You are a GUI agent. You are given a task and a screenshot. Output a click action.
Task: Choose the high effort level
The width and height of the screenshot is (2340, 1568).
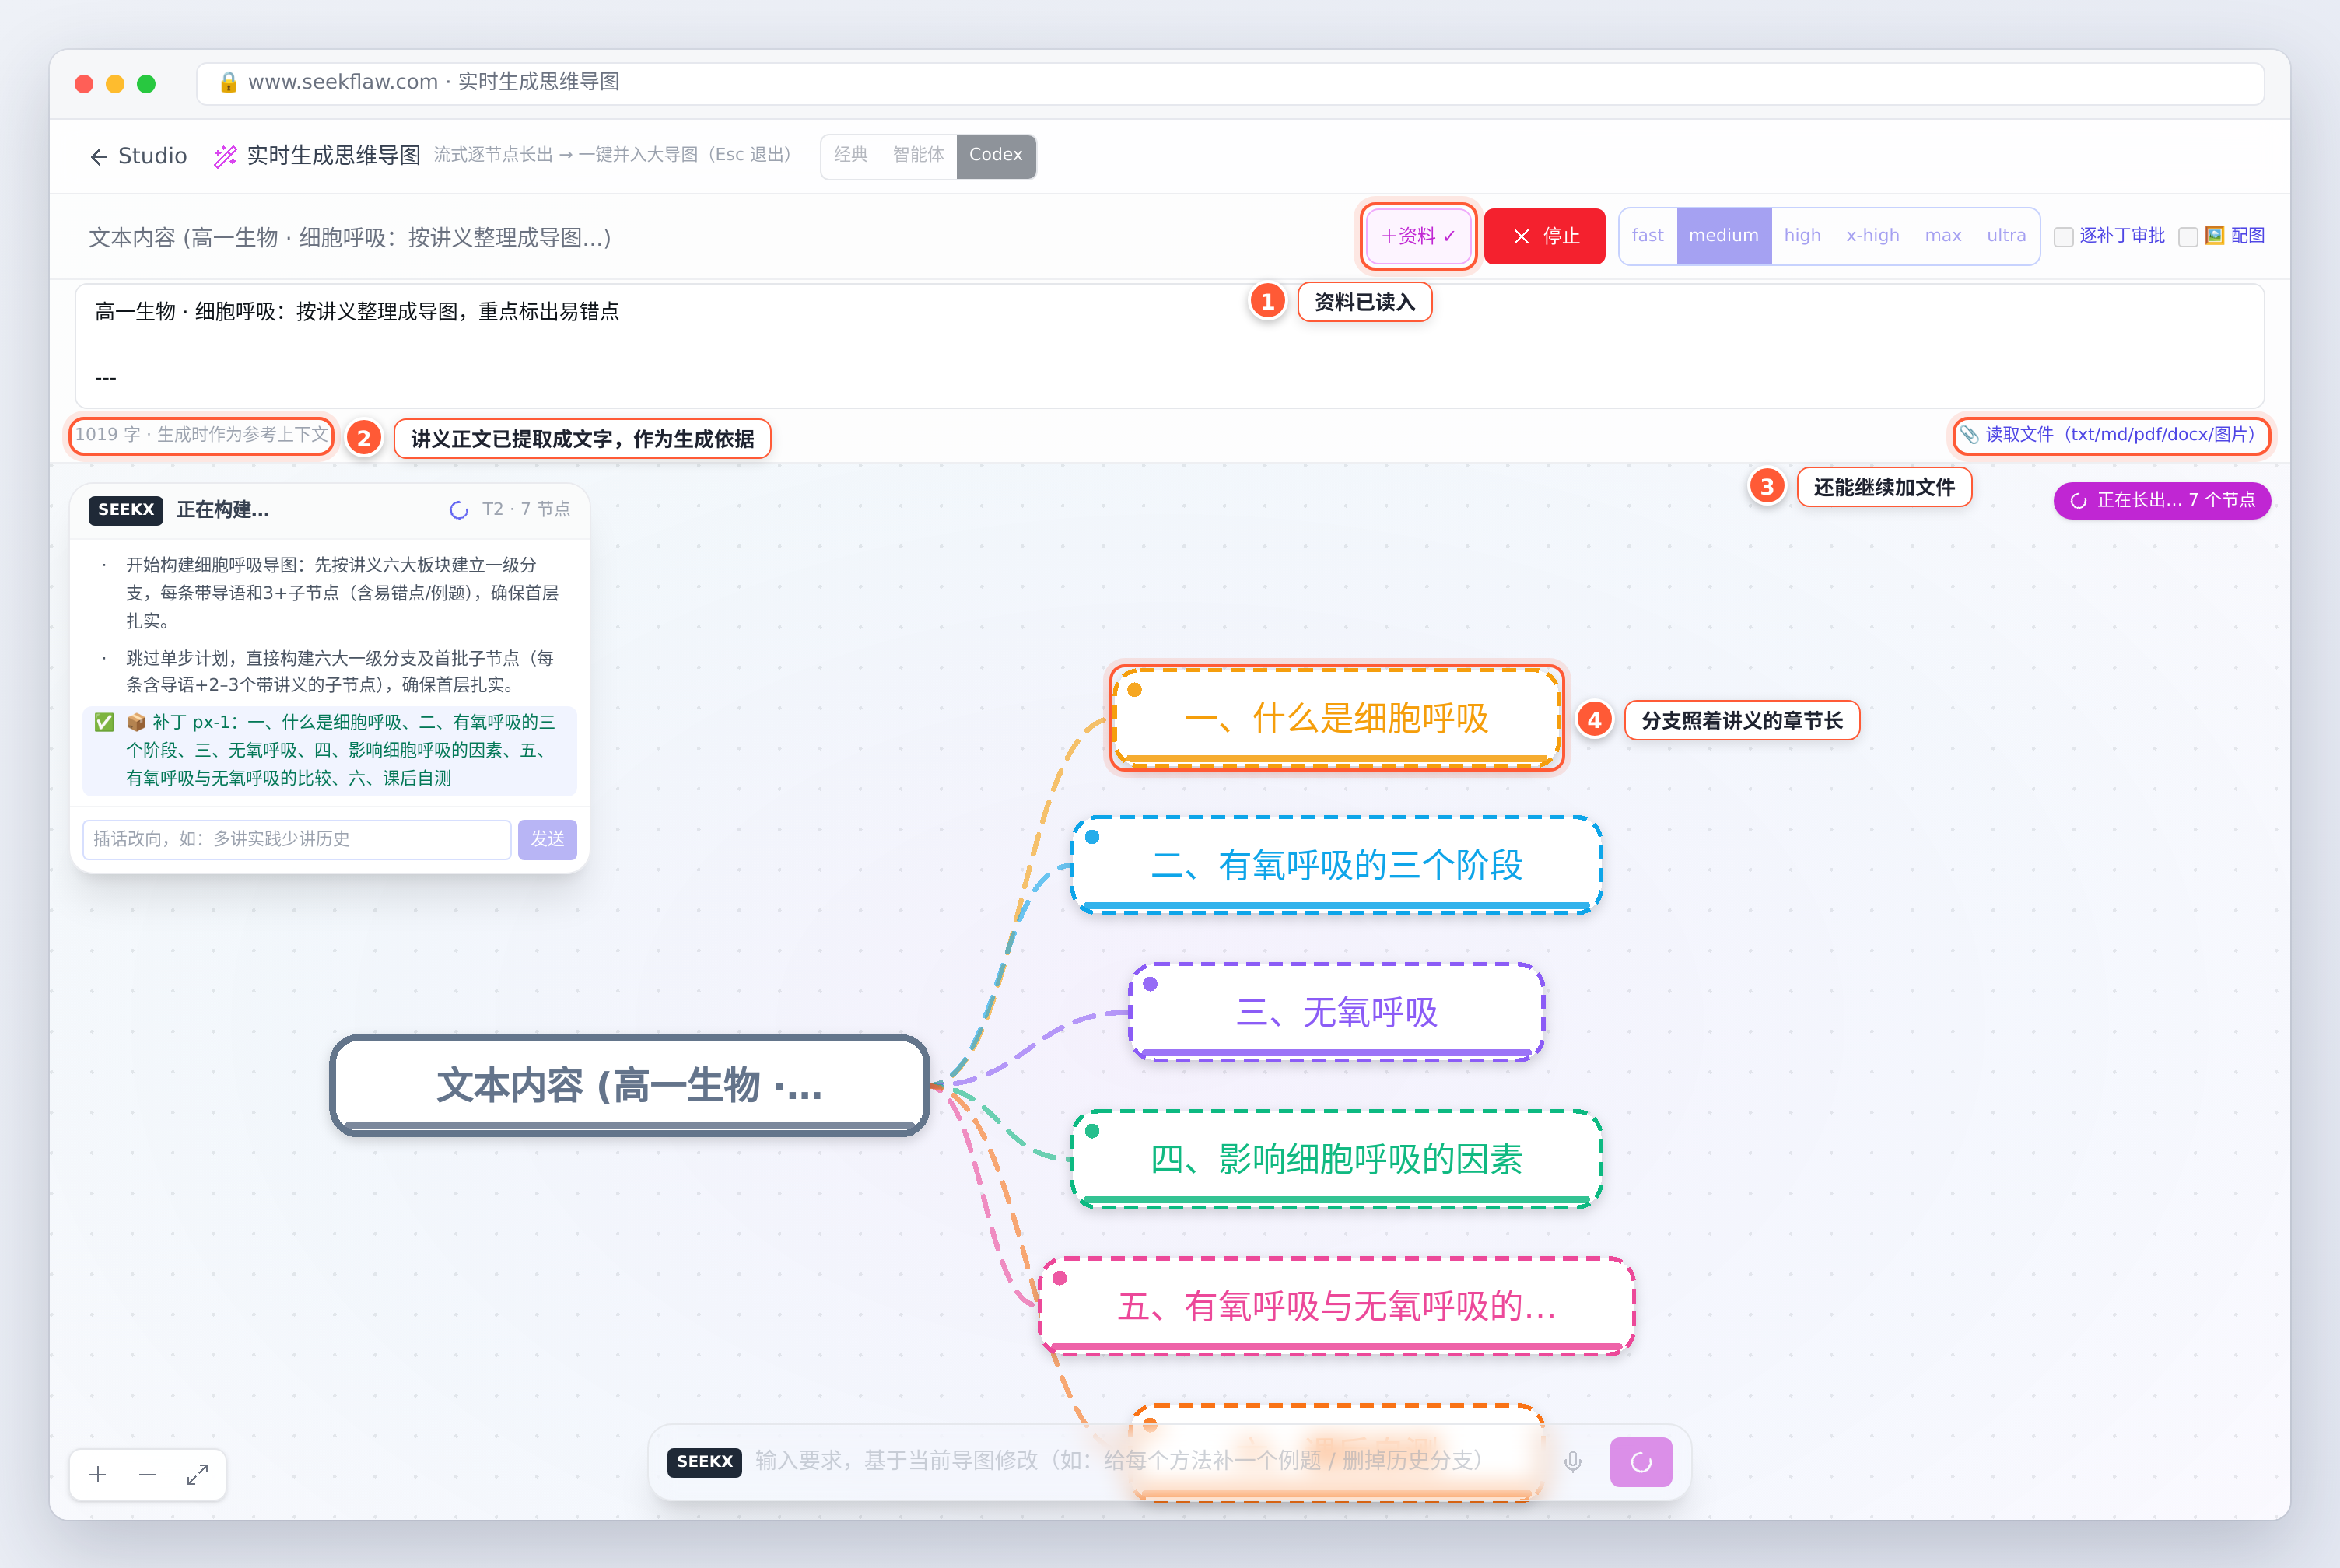point(1802,236)
